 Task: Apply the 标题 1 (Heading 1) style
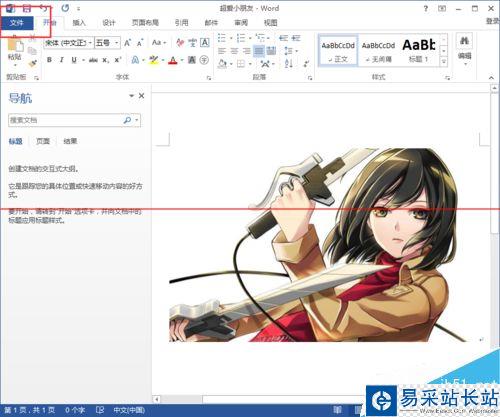point(419,51)
